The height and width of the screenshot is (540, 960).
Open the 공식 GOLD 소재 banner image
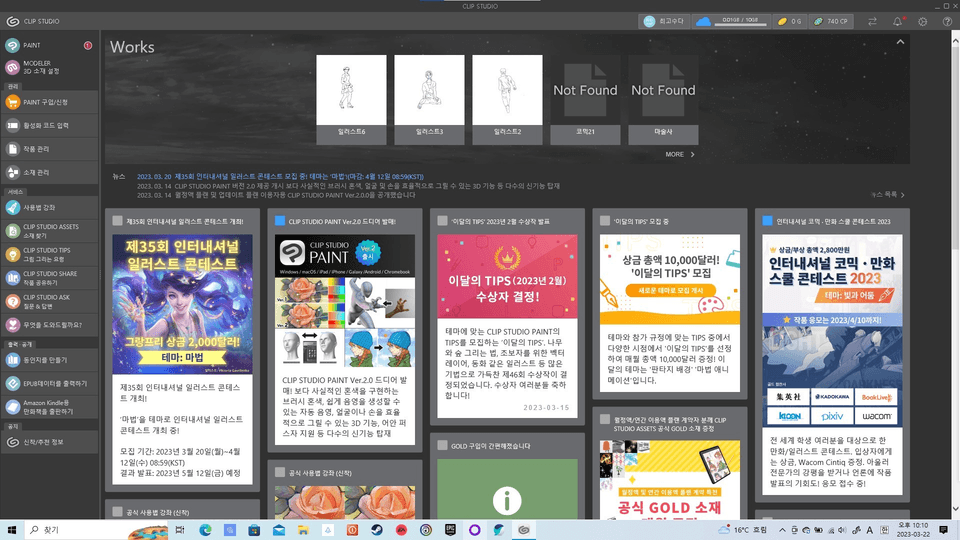(670, 479)
